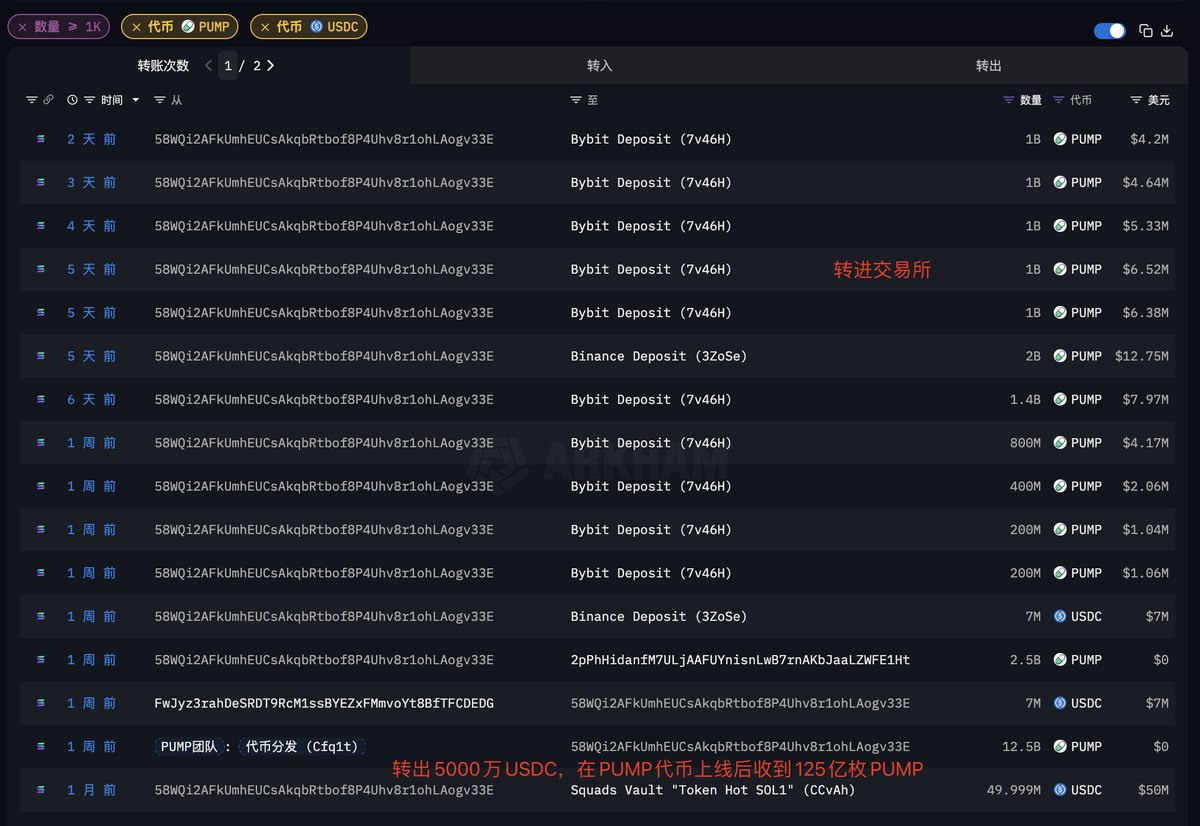1200x826 pixels.
Task: Click the 1.4B amount cell
Action: (1025, 399)
